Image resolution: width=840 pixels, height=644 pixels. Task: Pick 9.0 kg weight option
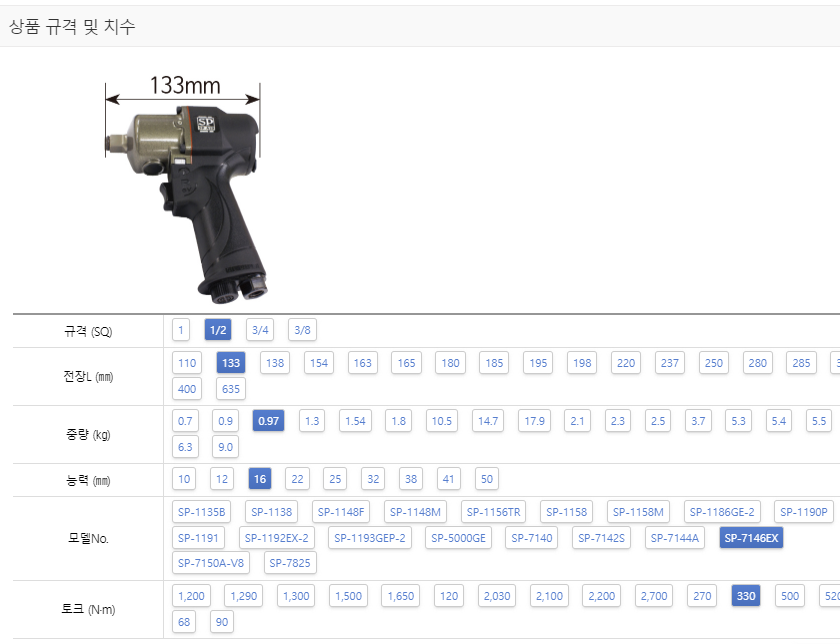pyautogui.click(x=226, y=447)
